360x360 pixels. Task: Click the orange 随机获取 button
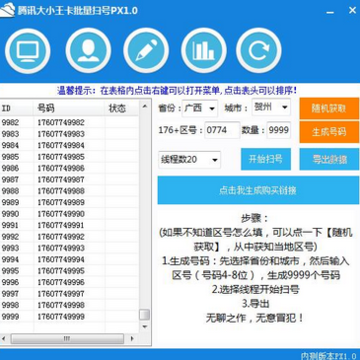329,108
